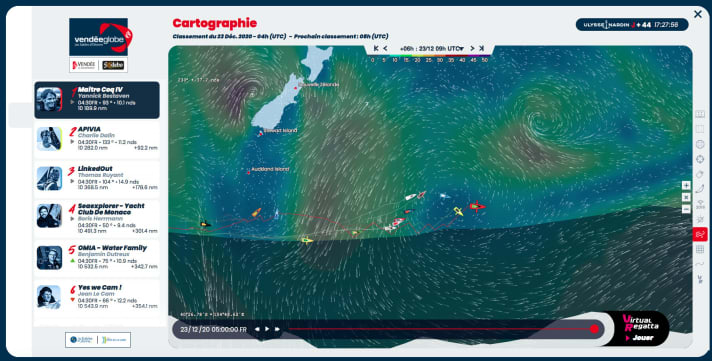Jump to last wind forecast step
The image size is (712, 361).
pos(481,48)
